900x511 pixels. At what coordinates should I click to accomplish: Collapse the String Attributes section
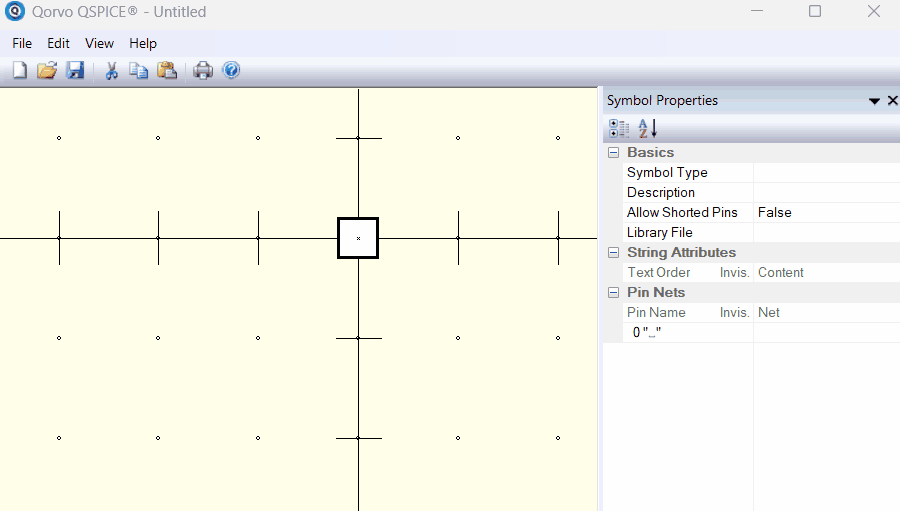[x=613, y=253]
